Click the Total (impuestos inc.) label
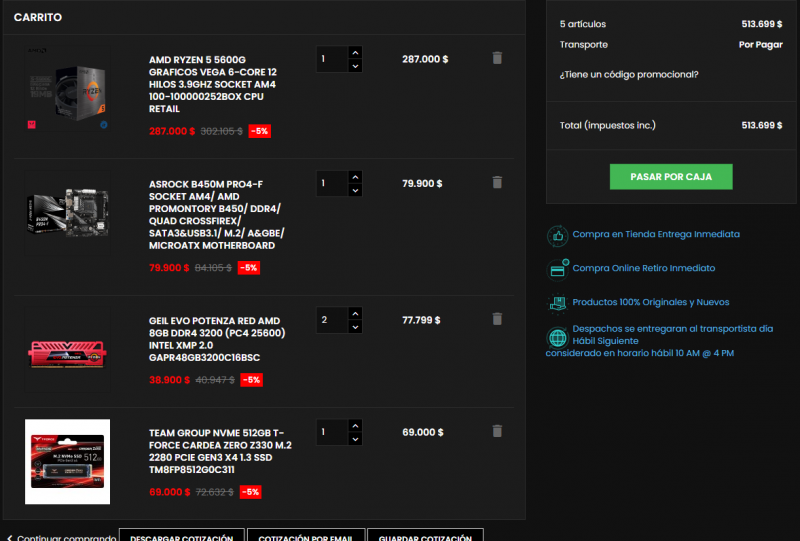 click(607, 125)
